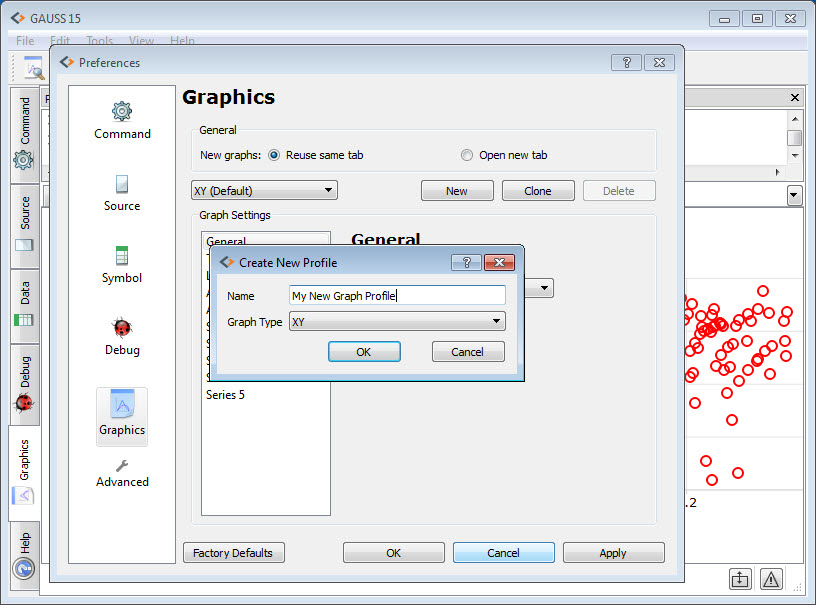Enable the Reuse same tab option
The image size is (816, 605).
pyautogui.click(x=274, y=155)
